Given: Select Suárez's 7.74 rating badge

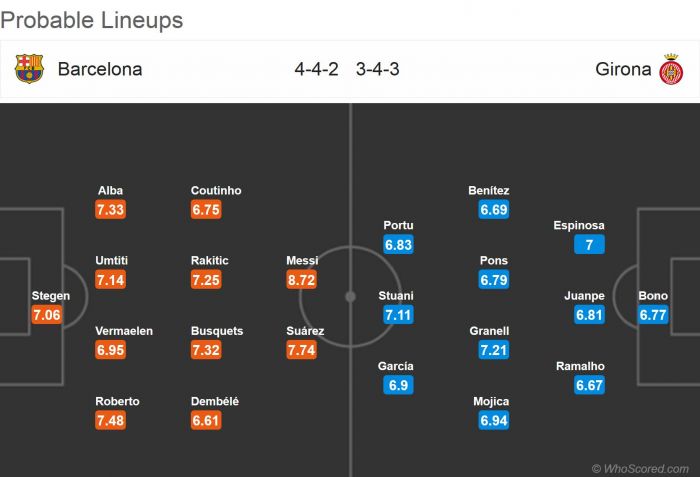Looking at the screenshot, I should [x=301, y=351].
